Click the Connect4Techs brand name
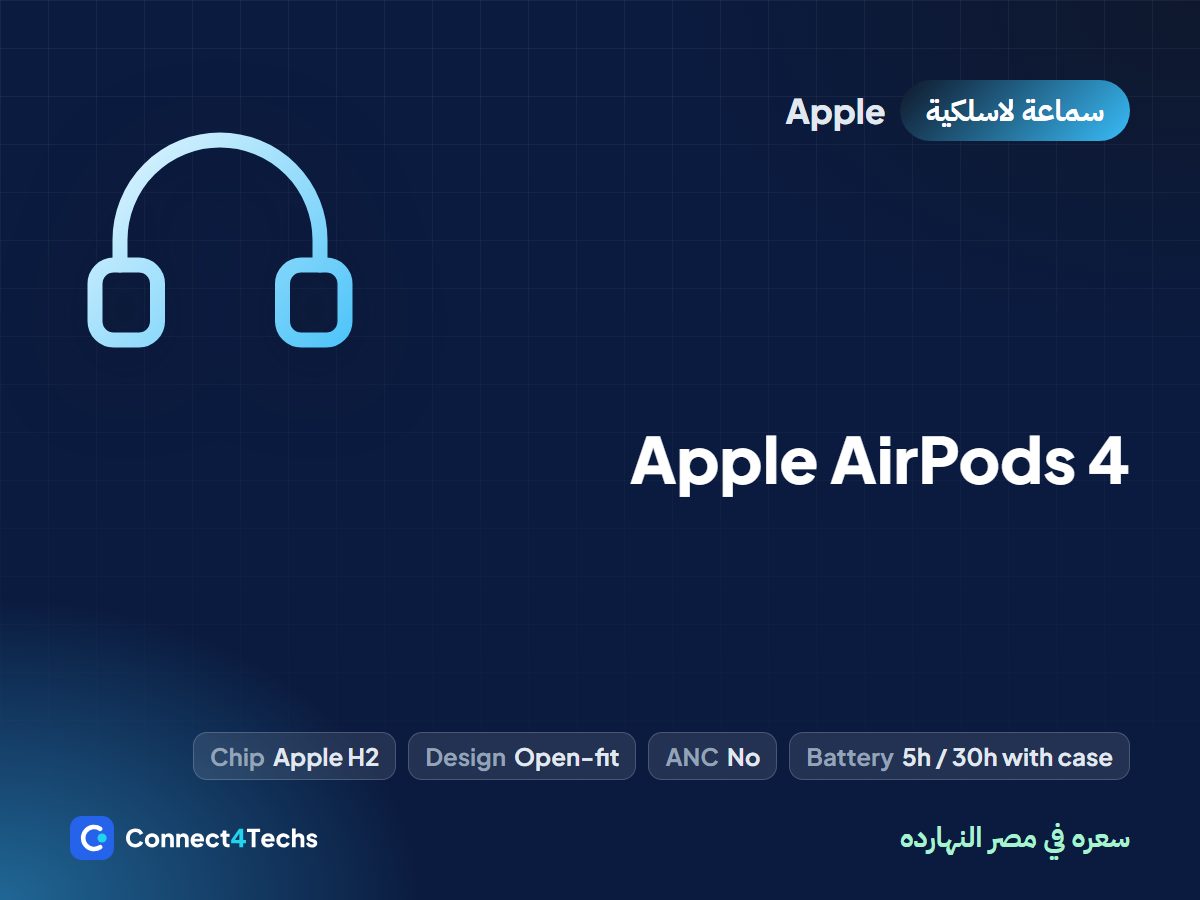This screenshot has width=1200, height=900. tap(221, 838)
